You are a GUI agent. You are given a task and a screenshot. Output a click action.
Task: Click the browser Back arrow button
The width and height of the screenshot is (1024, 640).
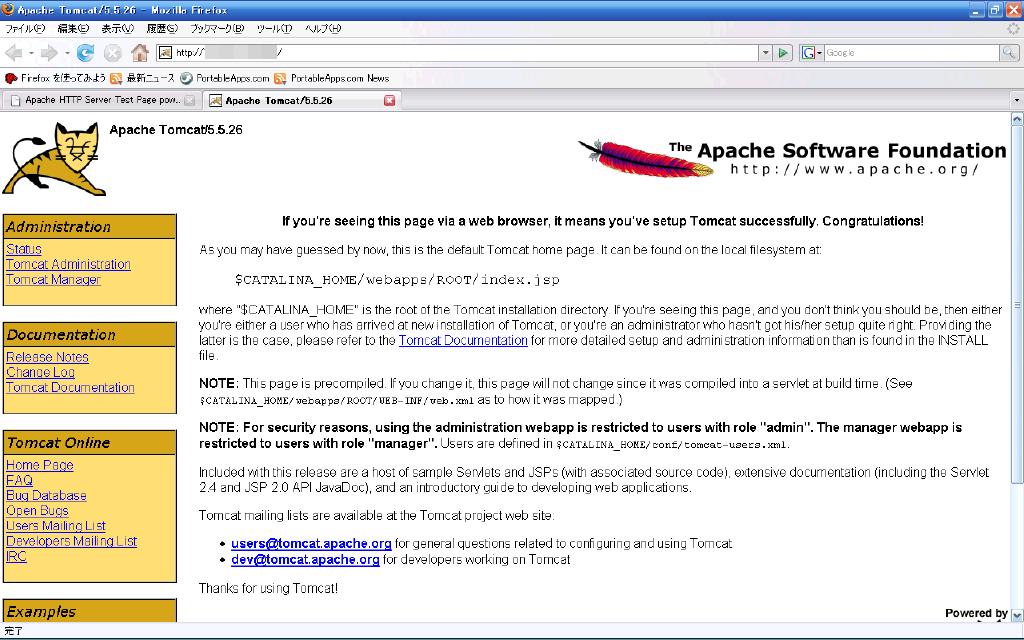tap(13, 53)
